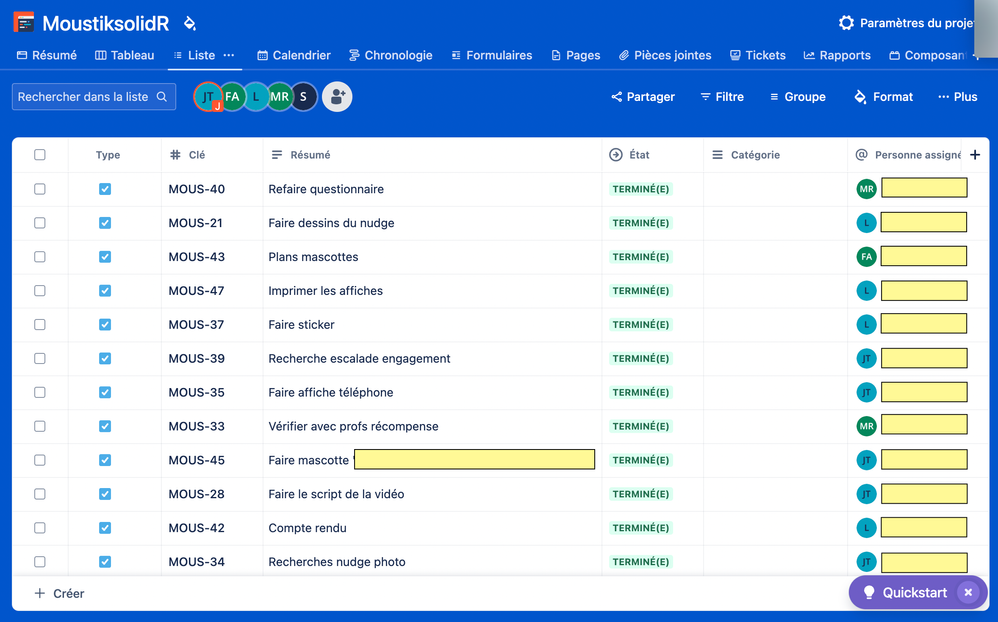Open the Pages tab
The height and width of the screenshot is (622, 998).
[575, 55]
